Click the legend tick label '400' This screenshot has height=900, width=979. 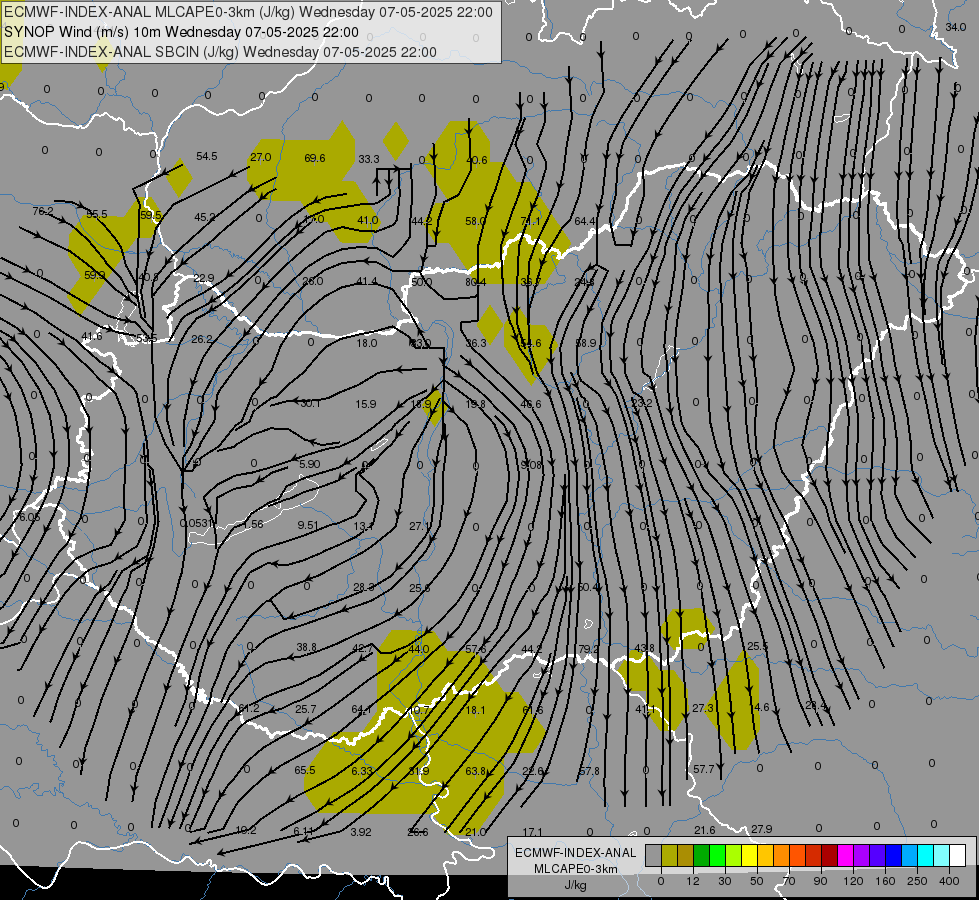949,881
